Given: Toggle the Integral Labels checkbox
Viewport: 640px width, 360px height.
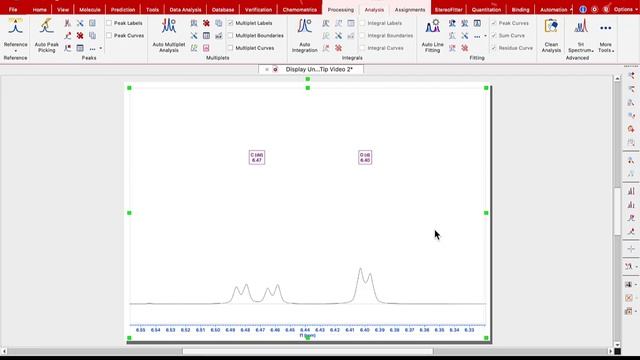Looking at the screenshot, I should [362, 23].
